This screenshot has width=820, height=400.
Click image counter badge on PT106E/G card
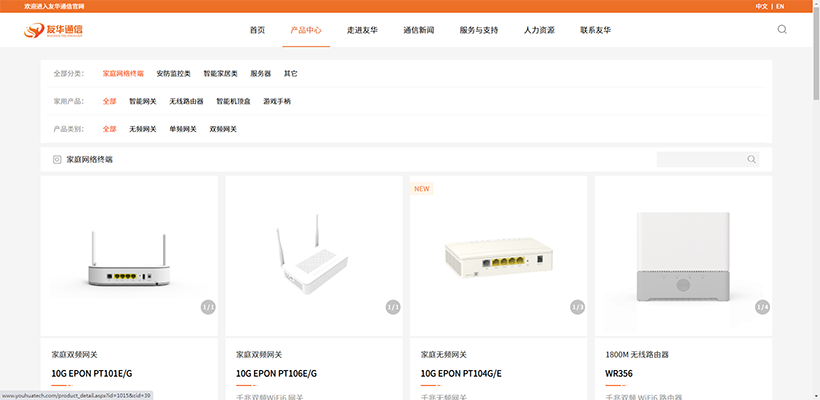click(x=393, y=307)
